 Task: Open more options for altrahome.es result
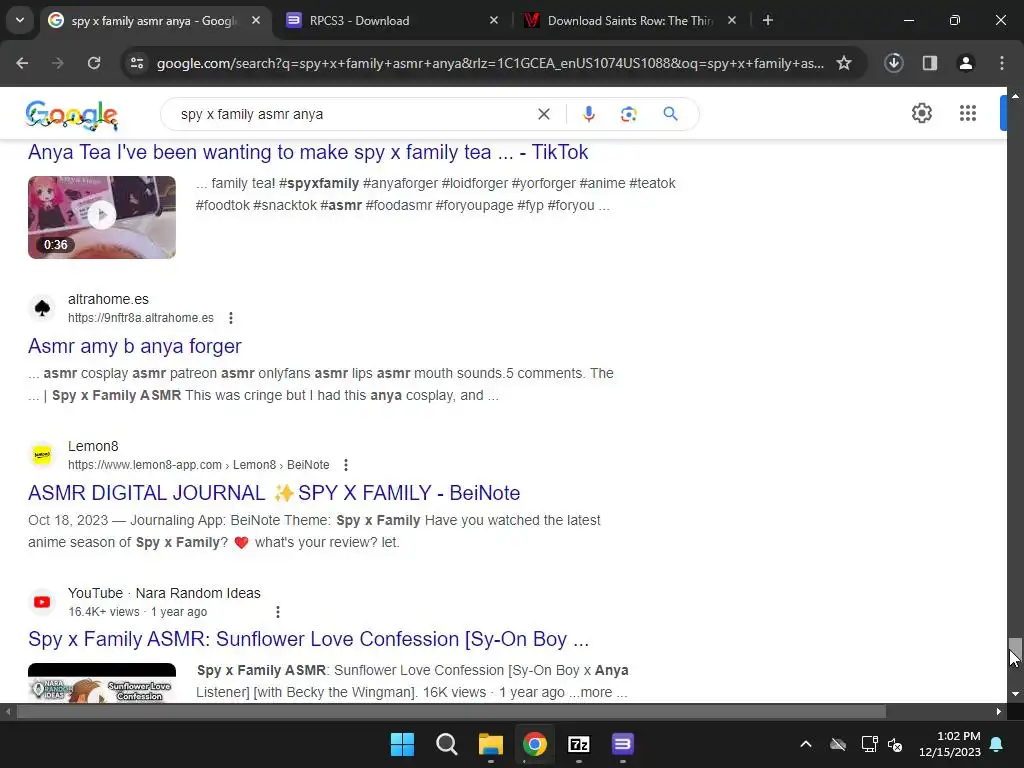tap(231, 318)
